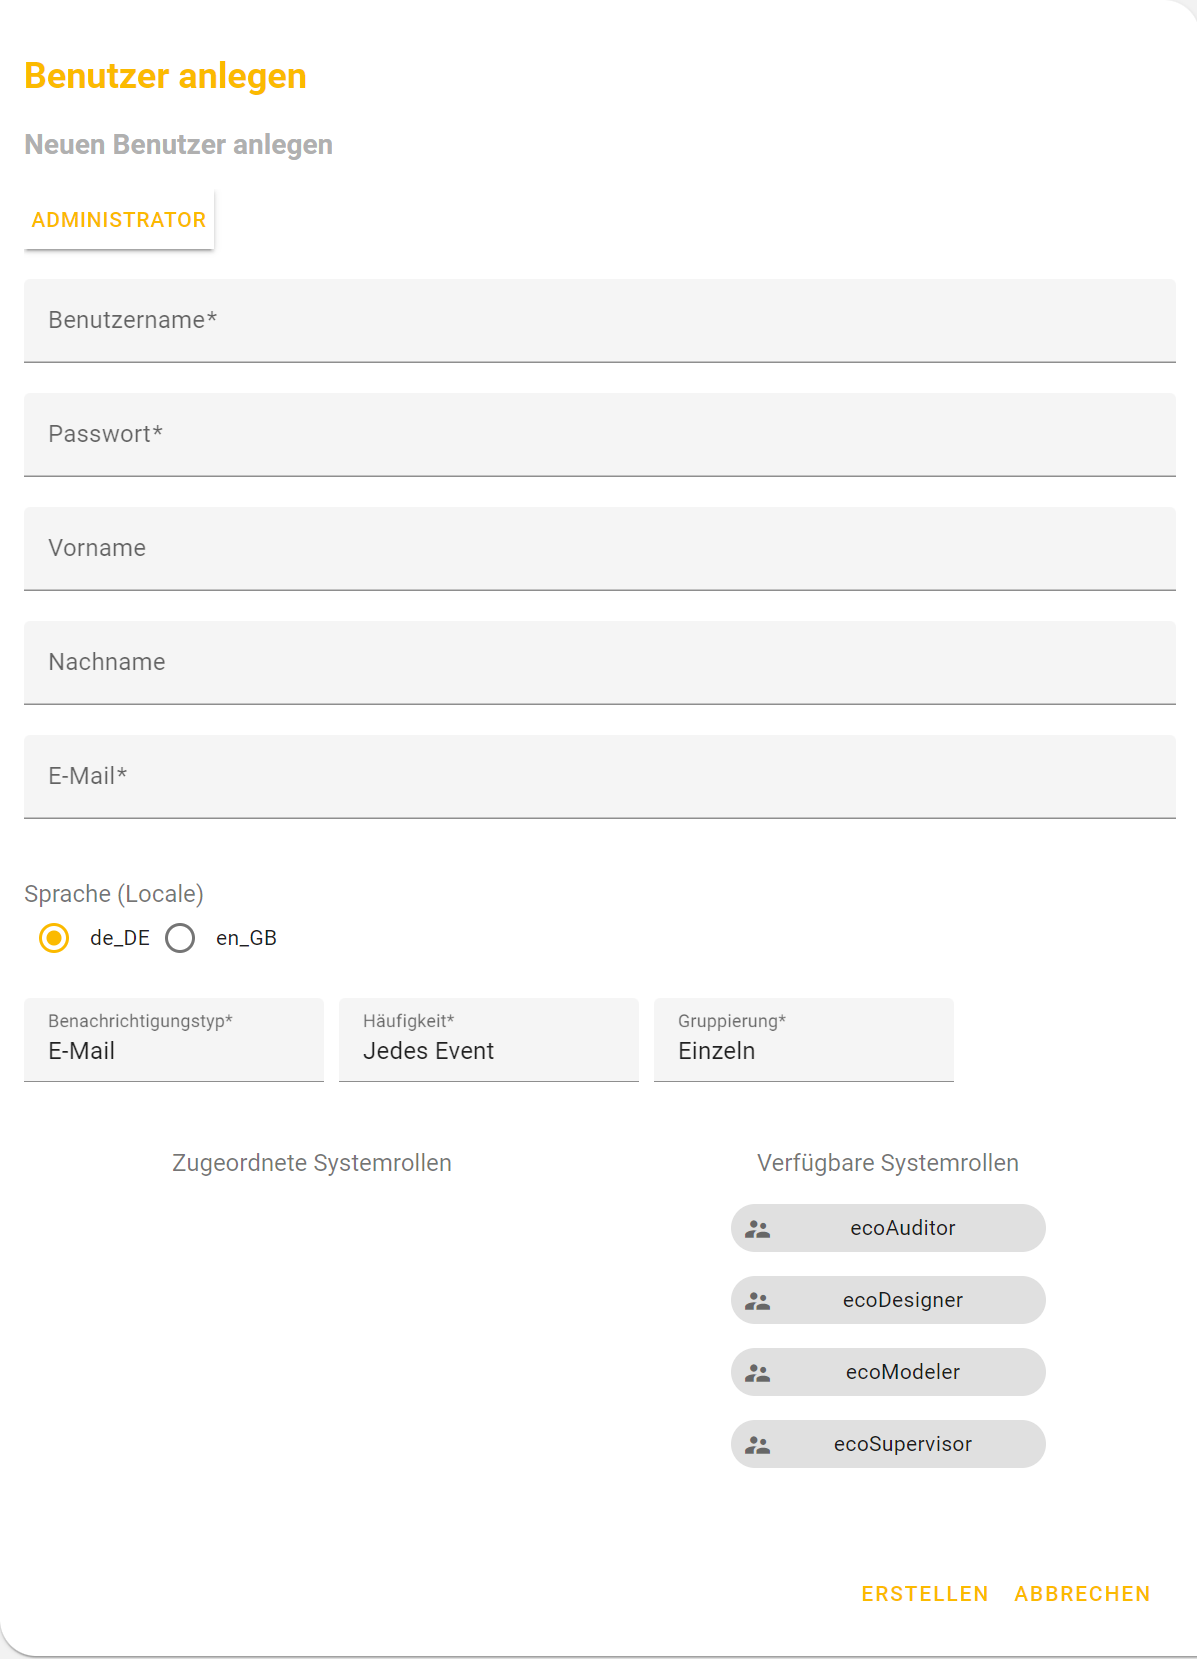
Task: Select the en_GB language radio button
Action: tap(180, 938)
